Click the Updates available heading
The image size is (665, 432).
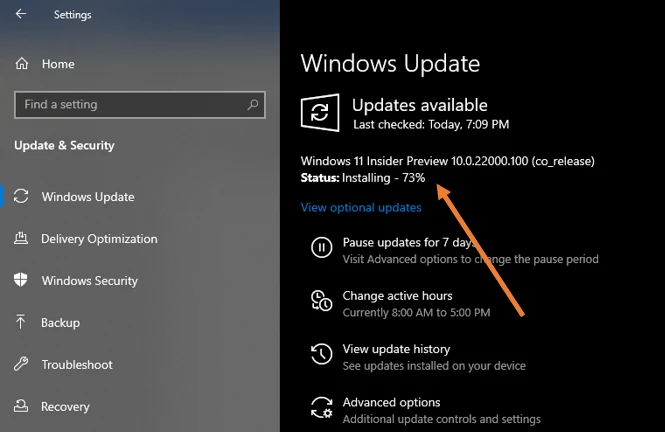coord(420,105)
